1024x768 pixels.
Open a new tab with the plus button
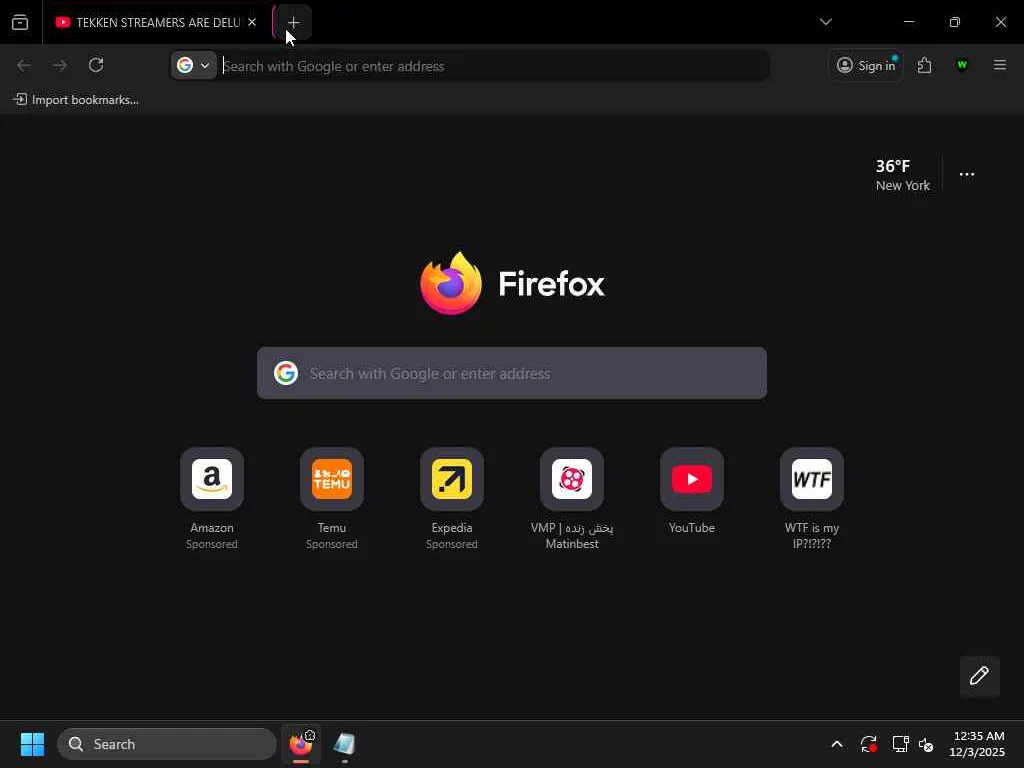tap(293, 22)
